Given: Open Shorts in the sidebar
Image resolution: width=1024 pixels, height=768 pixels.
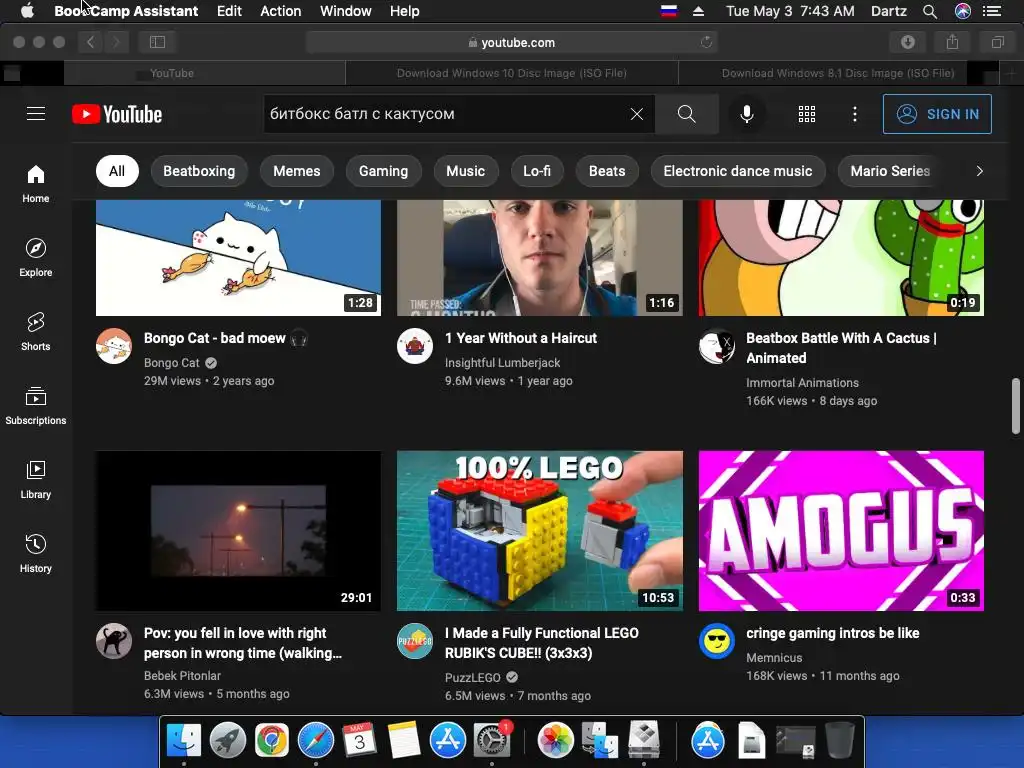Looking at the screenshot, I should coord(36,332).
